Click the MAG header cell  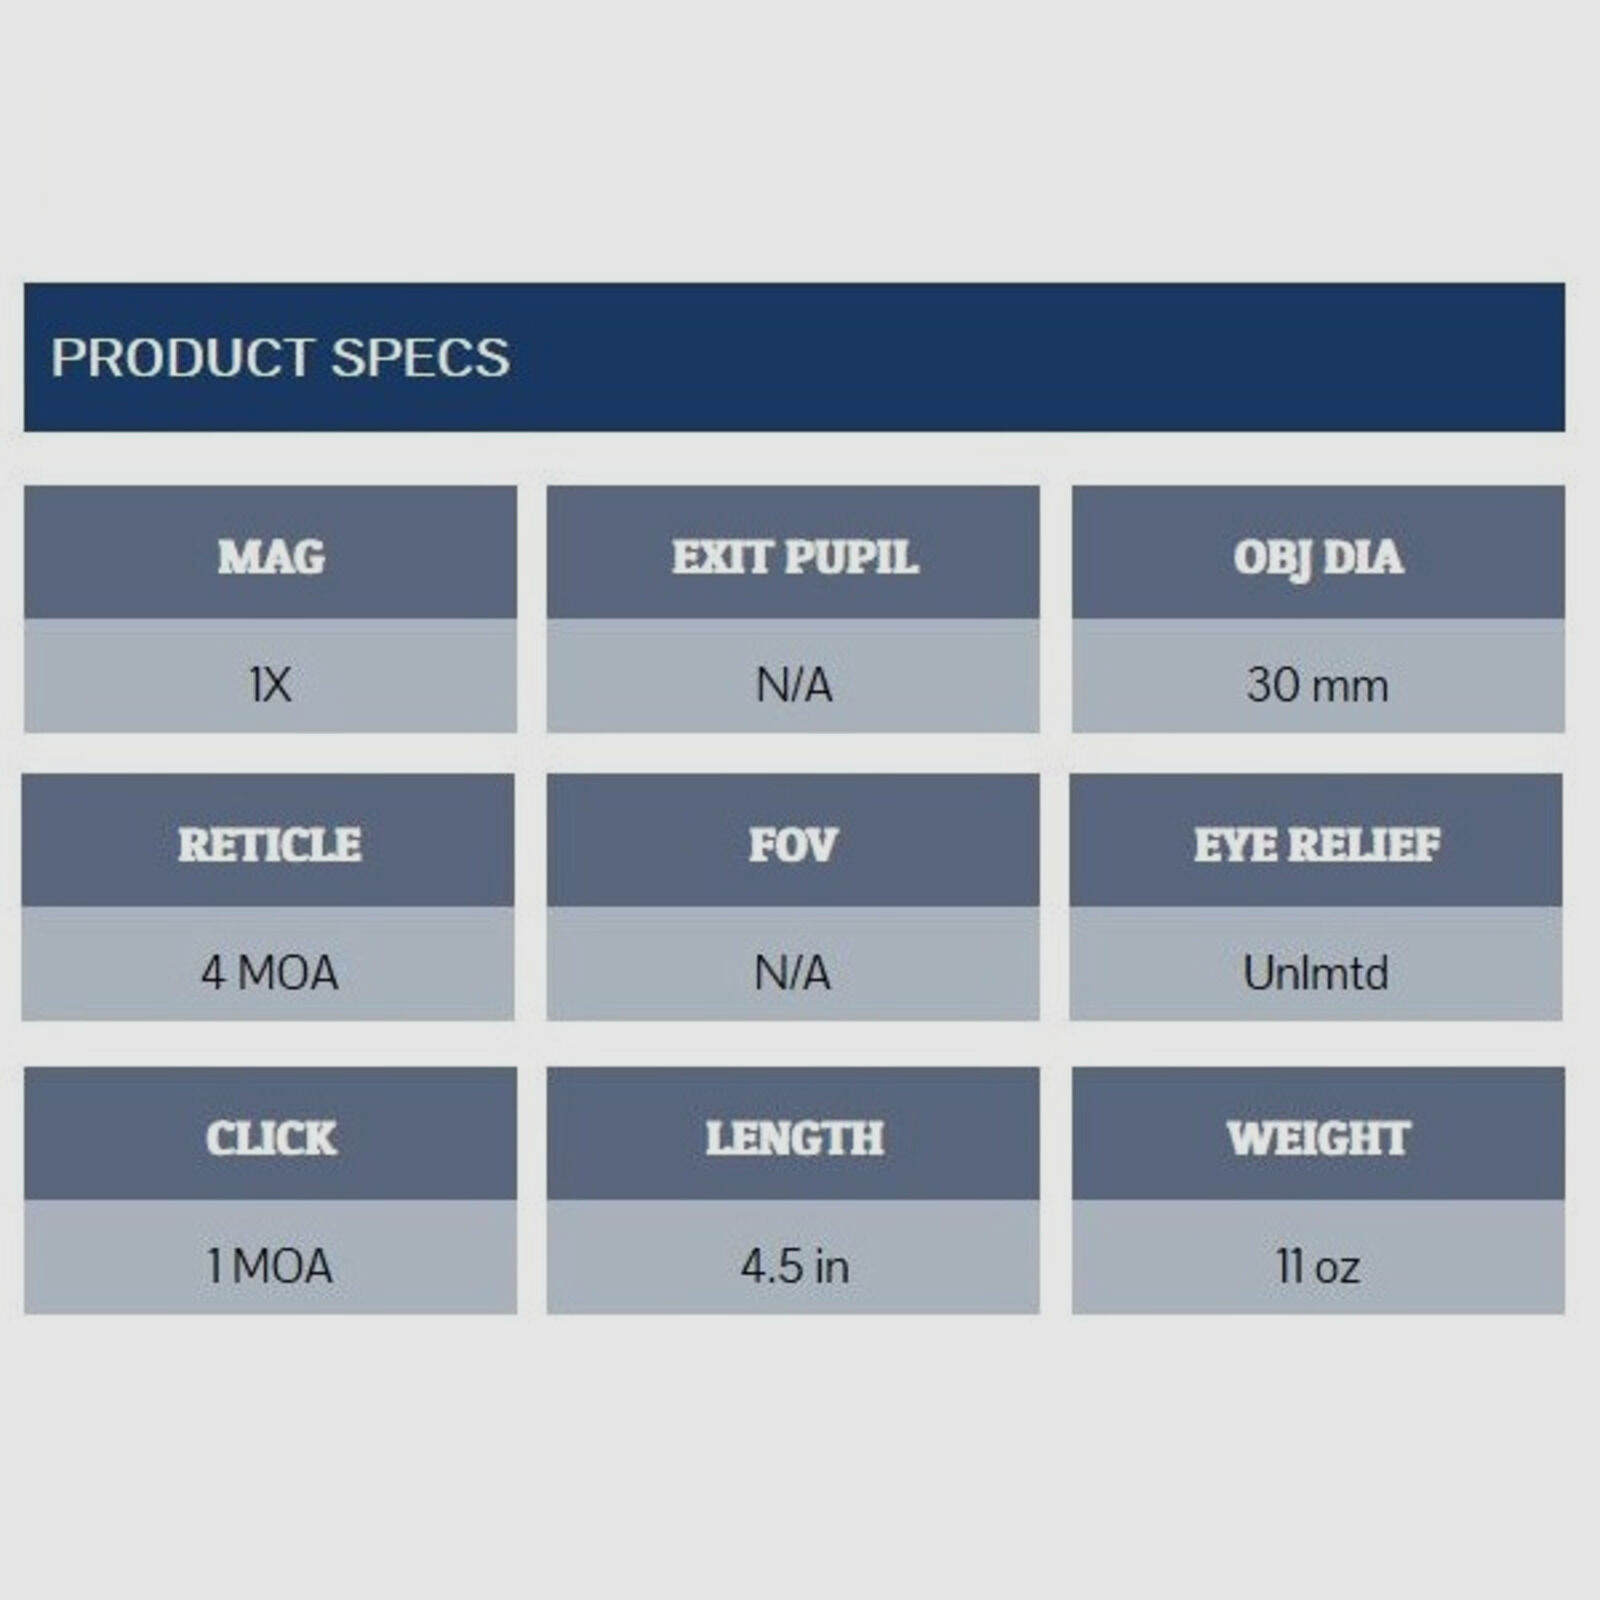(271, 556)
